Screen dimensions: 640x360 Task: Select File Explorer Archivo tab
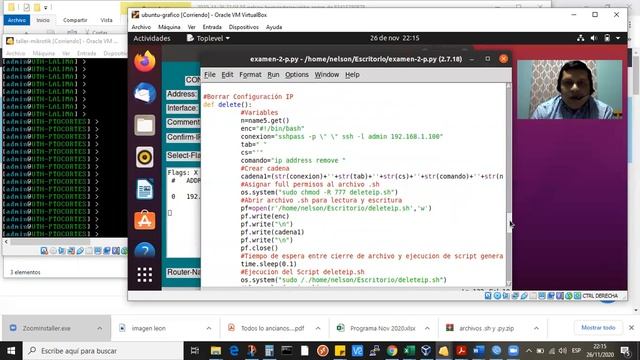click(17, 20)
